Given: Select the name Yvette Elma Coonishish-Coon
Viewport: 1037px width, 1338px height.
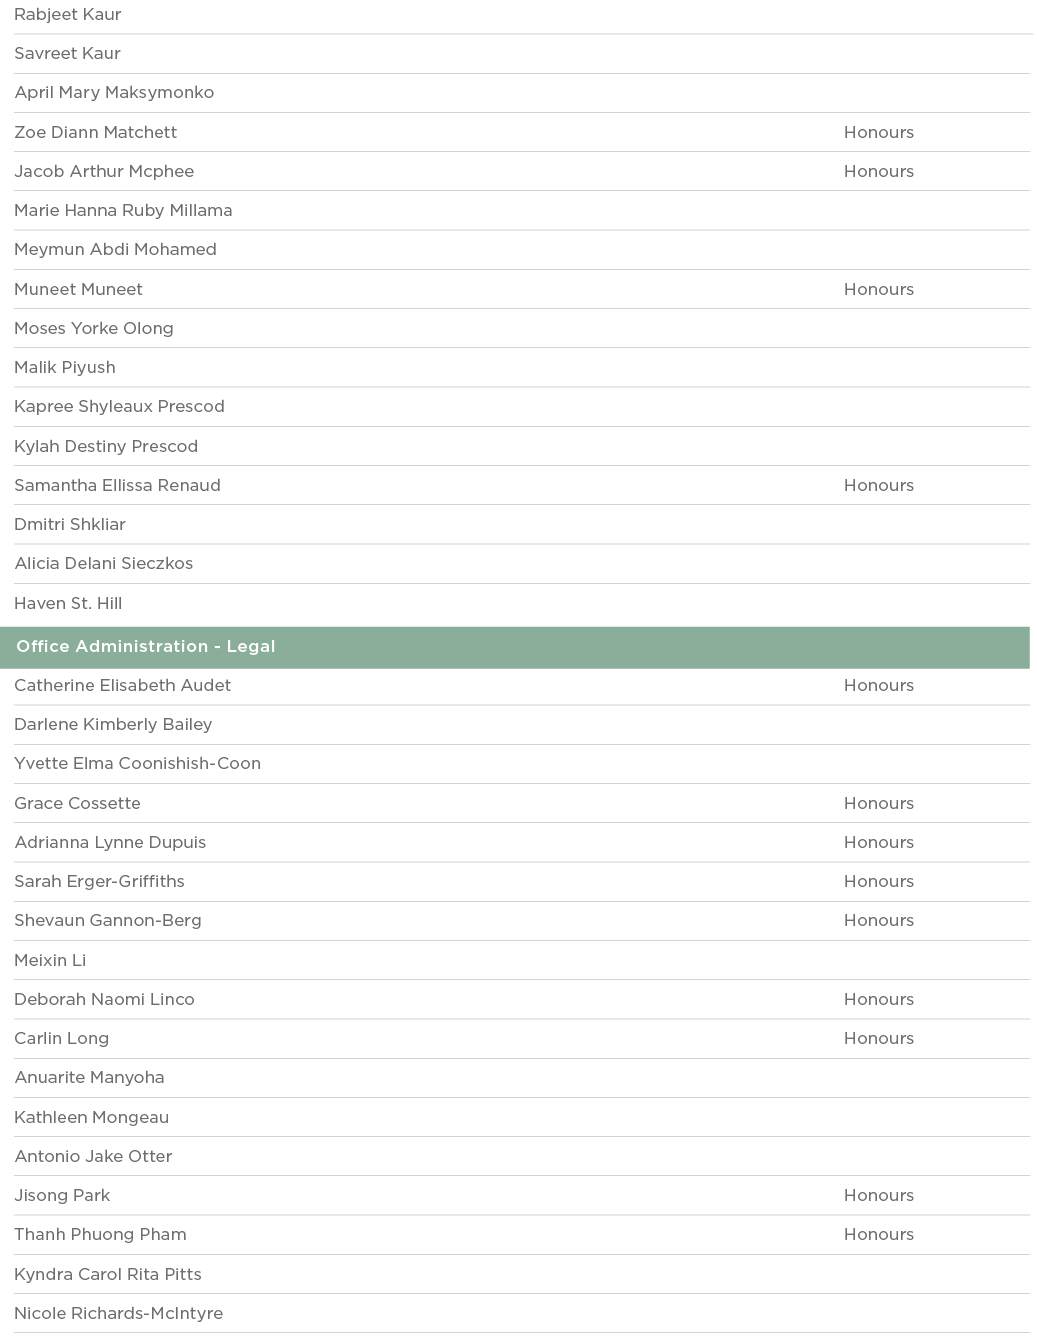Looking at the screenshot, I should (x=137, y=764).
